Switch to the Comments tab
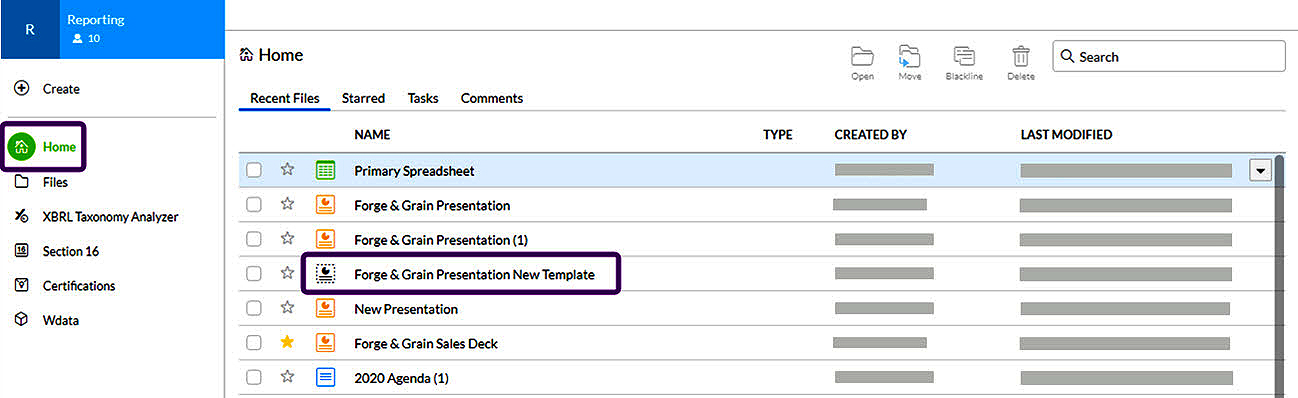Screen dimensions: 1298x398 (x=492, y=98)
